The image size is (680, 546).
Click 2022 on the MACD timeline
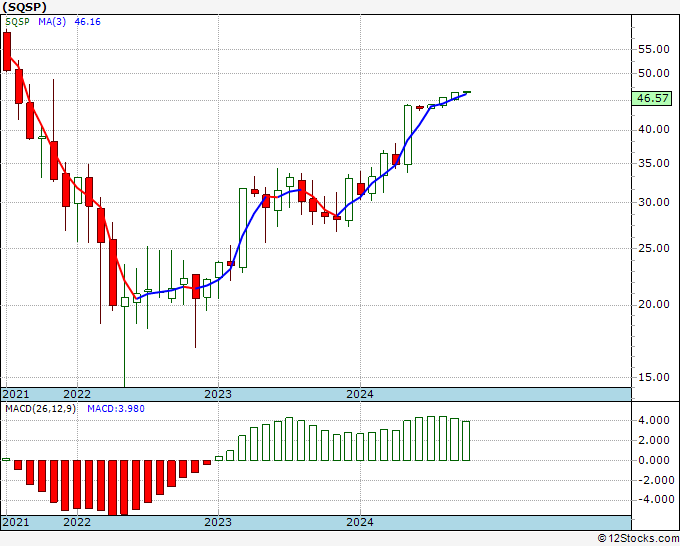click(77, 522)
